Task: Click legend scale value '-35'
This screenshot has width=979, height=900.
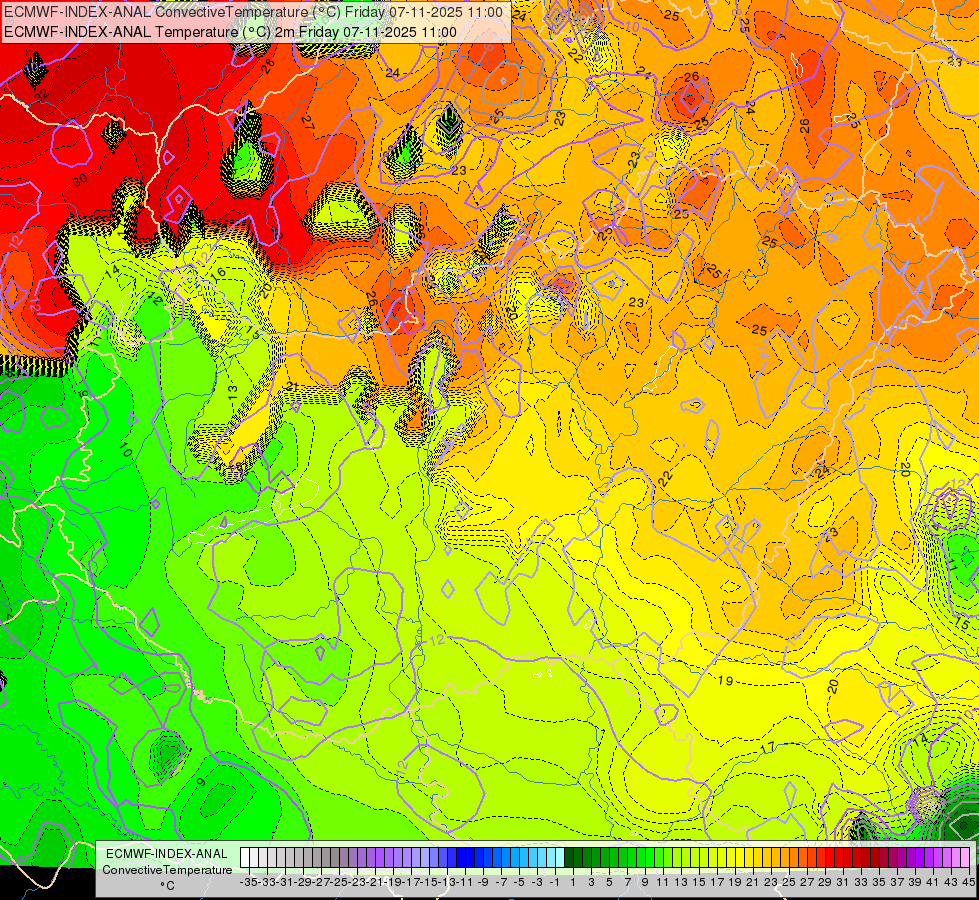Action: [249, 882]
